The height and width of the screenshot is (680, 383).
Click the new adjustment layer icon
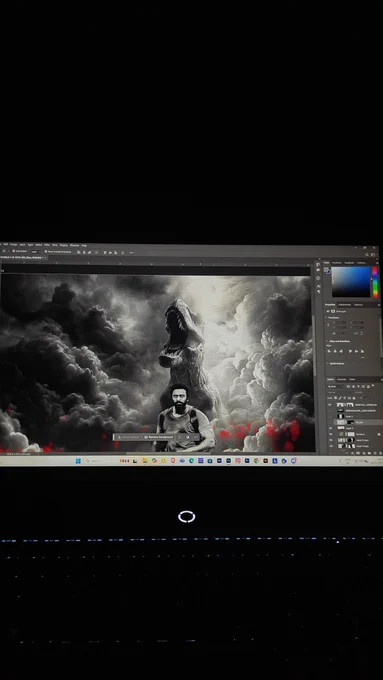(x=364, y=453)
